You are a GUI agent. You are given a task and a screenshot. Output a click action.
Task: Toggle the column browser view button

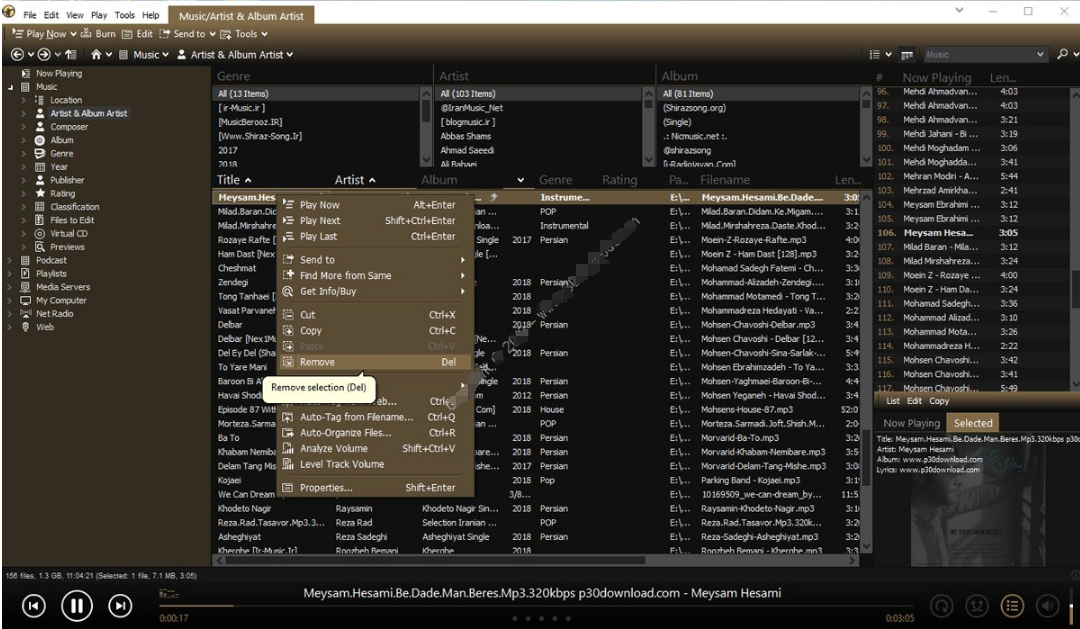pos(907,55)
